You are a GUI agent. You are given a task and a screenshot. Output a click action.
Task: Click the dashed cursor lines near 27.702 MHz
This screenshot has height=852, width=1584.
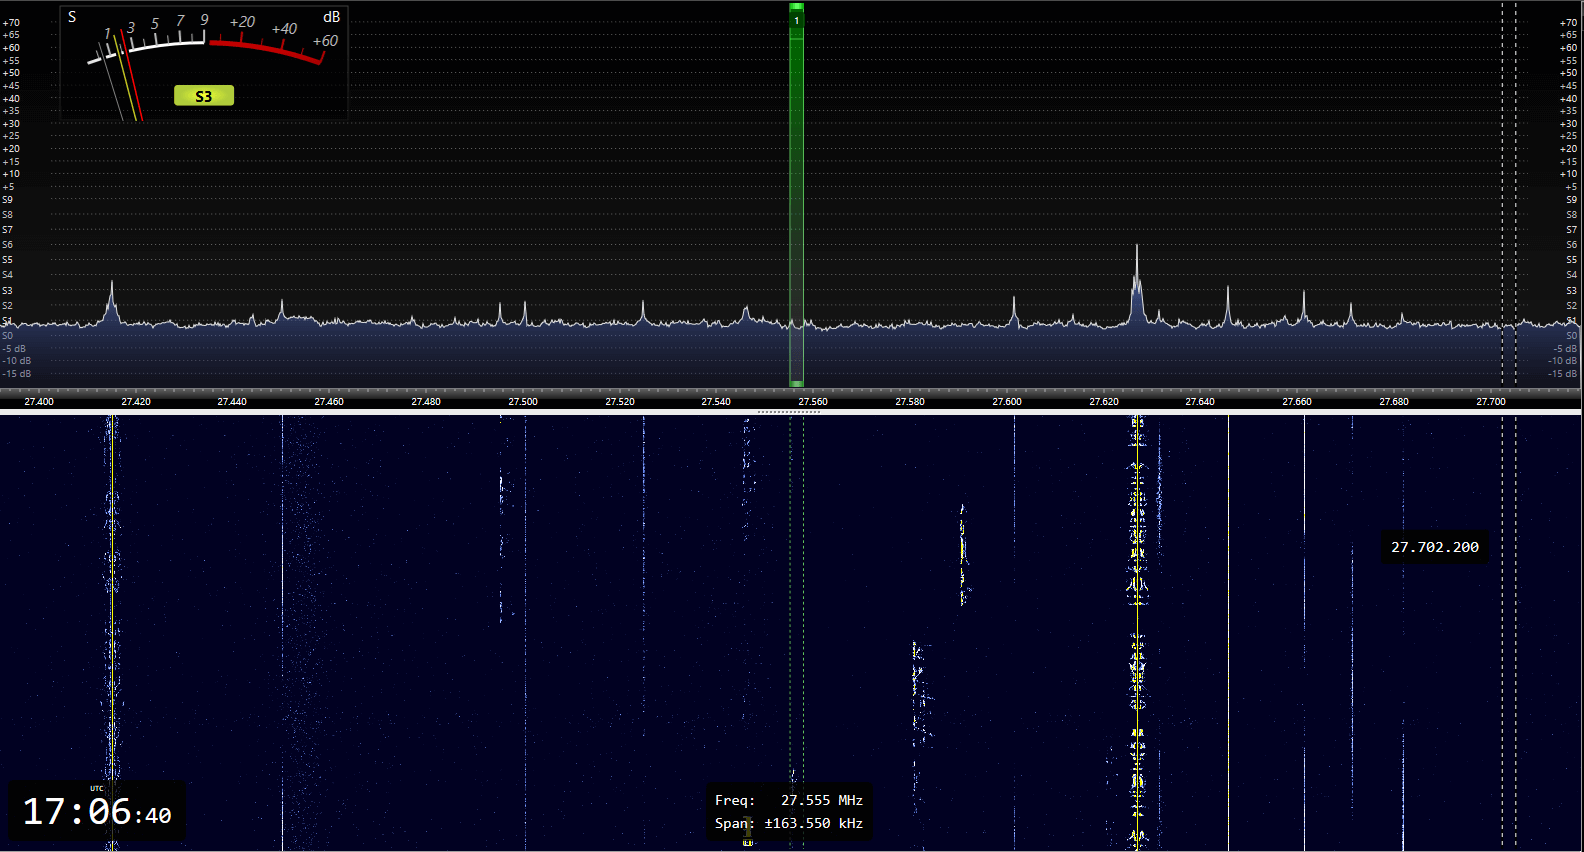pos(1508,200)
